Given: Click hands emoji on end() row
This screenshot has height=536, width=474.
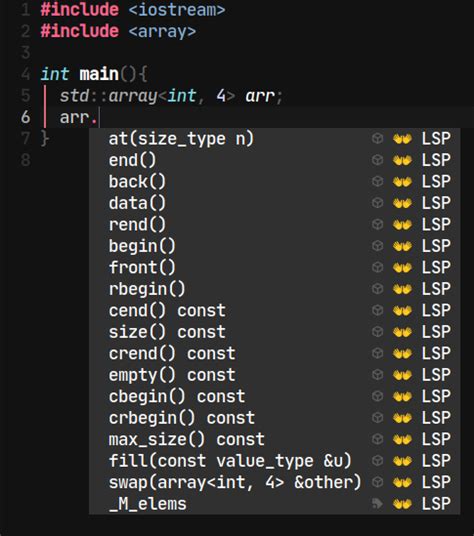Looking at the screenshot, I should coord(402,160).
